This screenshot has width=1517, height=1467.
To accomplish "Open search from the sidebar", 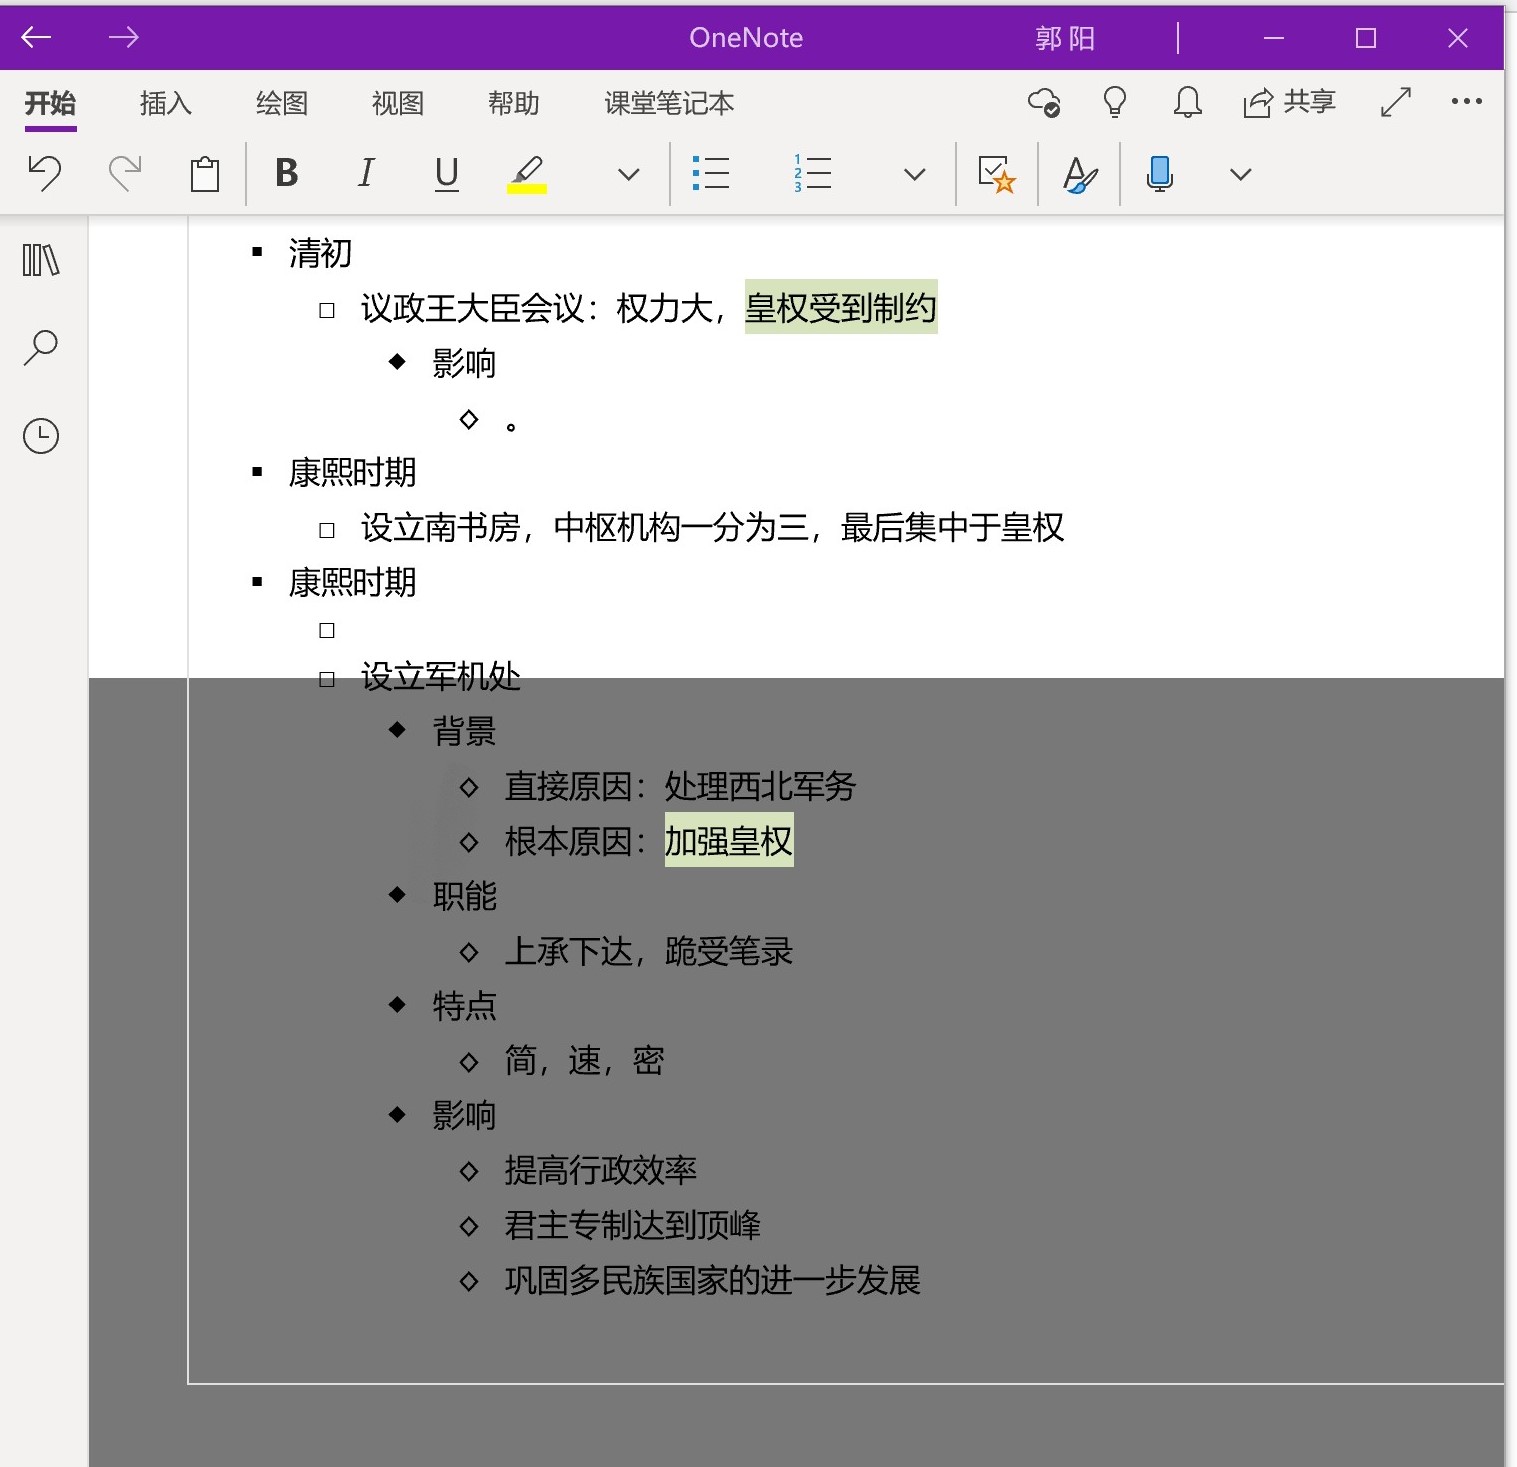I will click(41, 348).
